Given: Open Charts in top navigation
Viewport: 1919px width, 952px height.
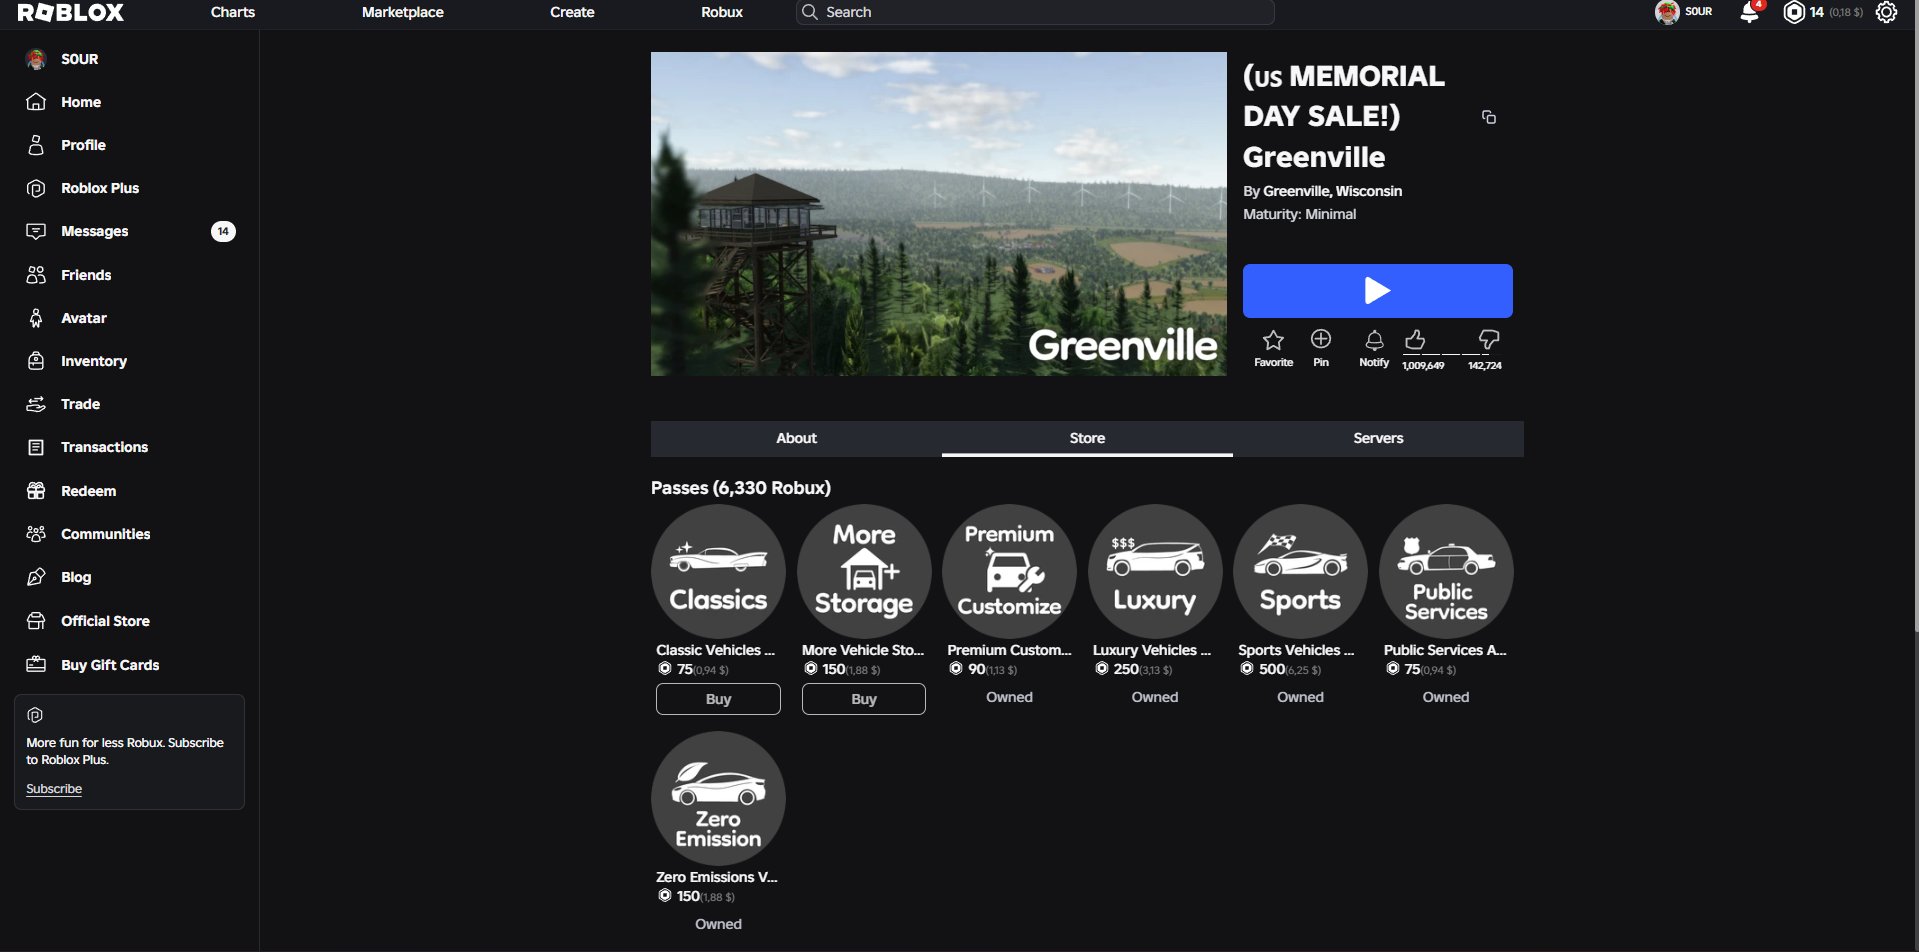Looking at the screenshot, I should pos(233,12).
